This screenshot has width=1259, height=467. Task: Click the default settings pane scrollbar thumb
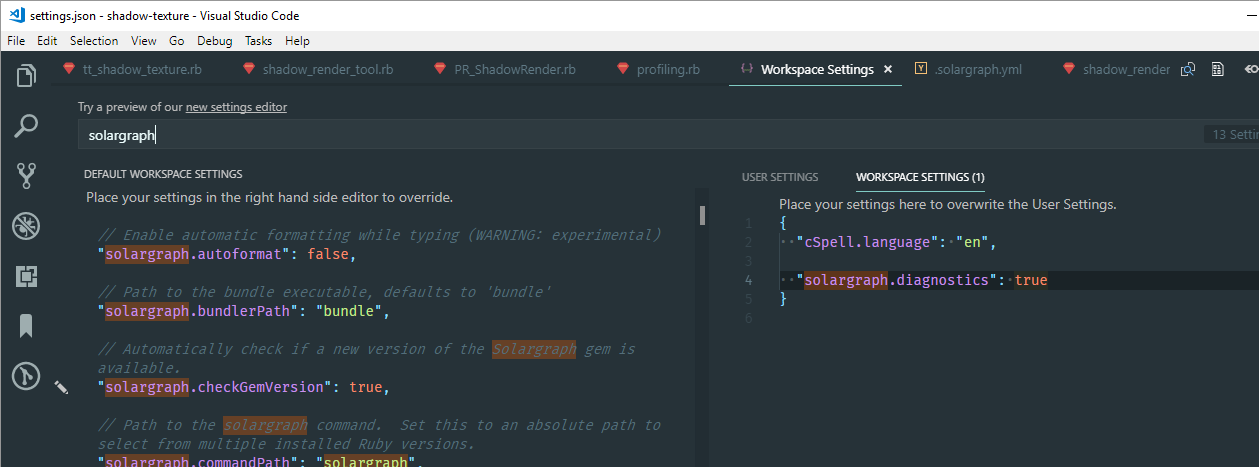(x=703, y=215)
